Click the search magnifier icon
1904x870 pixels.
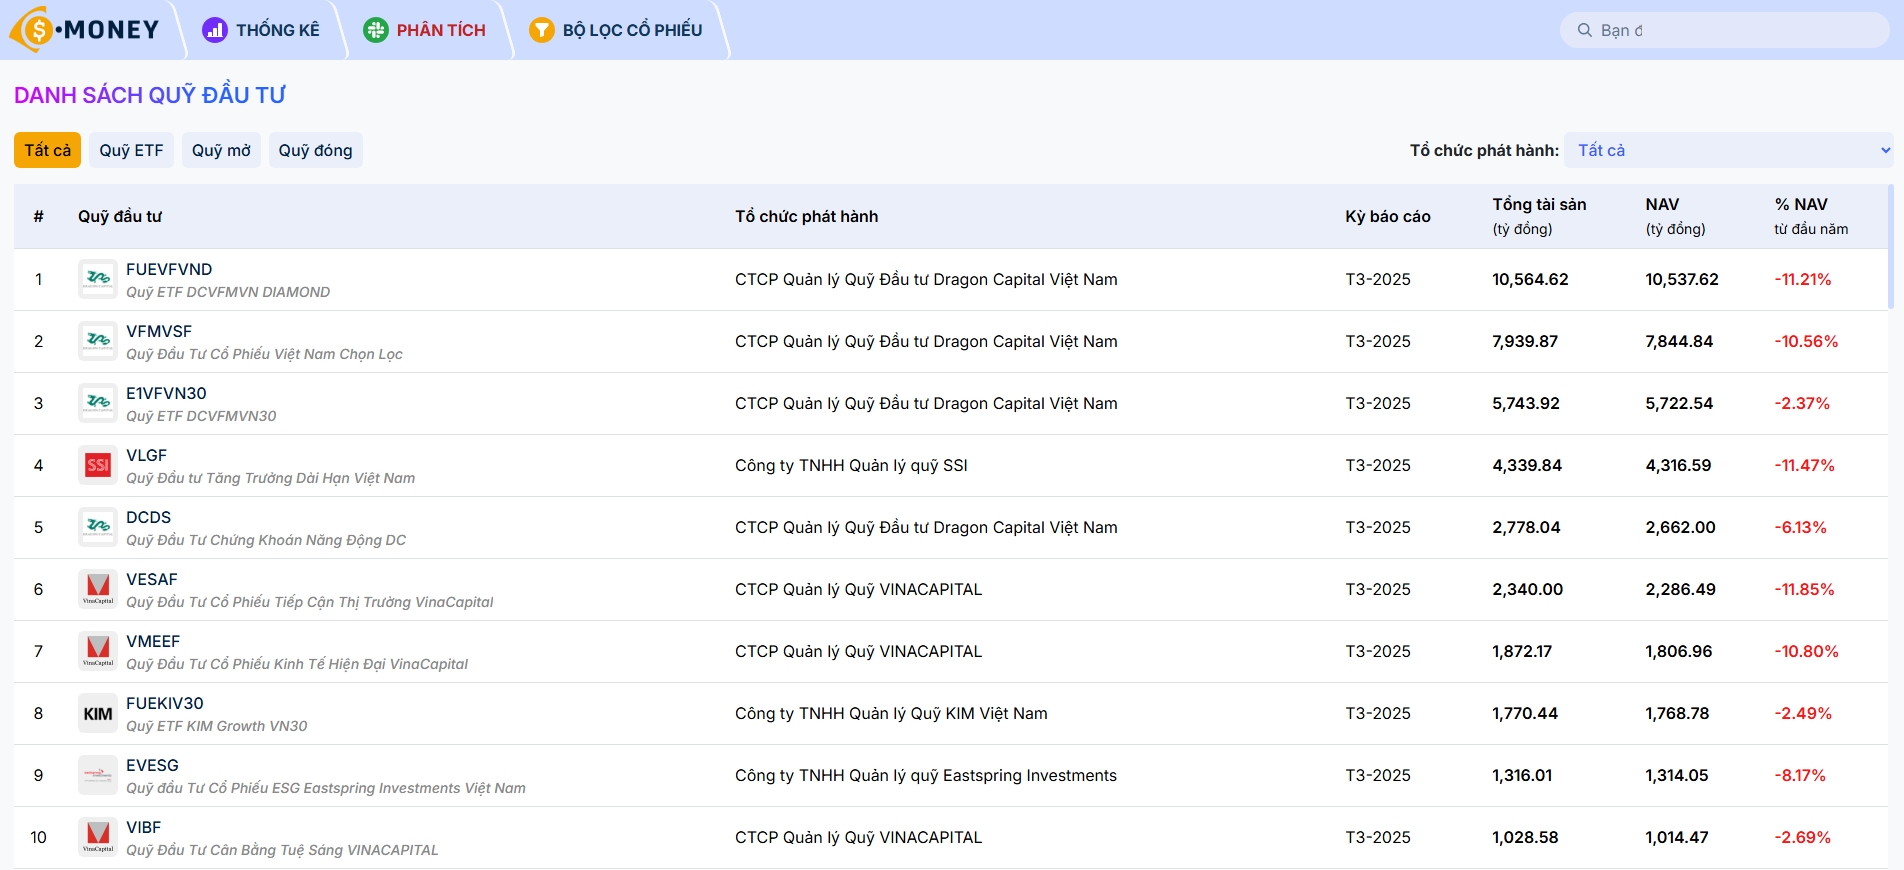1585,30
